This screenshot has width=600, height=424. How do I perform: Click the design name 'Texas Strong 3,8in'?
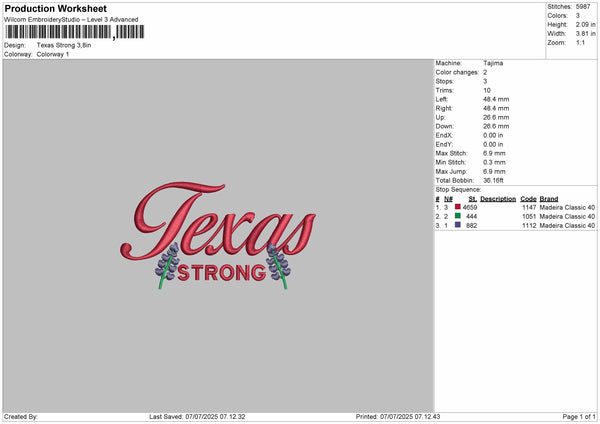click(x=64, y=45)
